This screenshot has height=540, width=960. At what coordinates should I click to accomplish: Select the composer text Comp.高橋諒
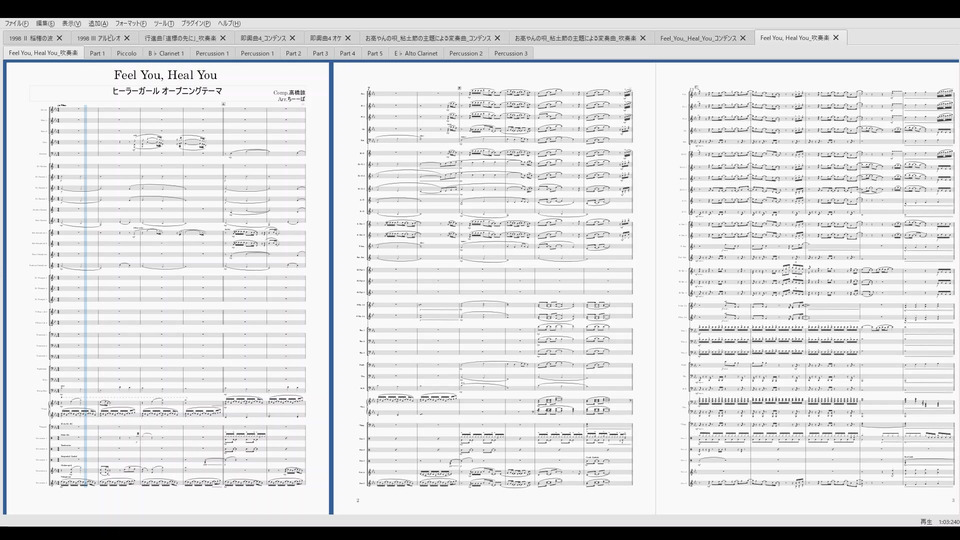tap(290, 92)
